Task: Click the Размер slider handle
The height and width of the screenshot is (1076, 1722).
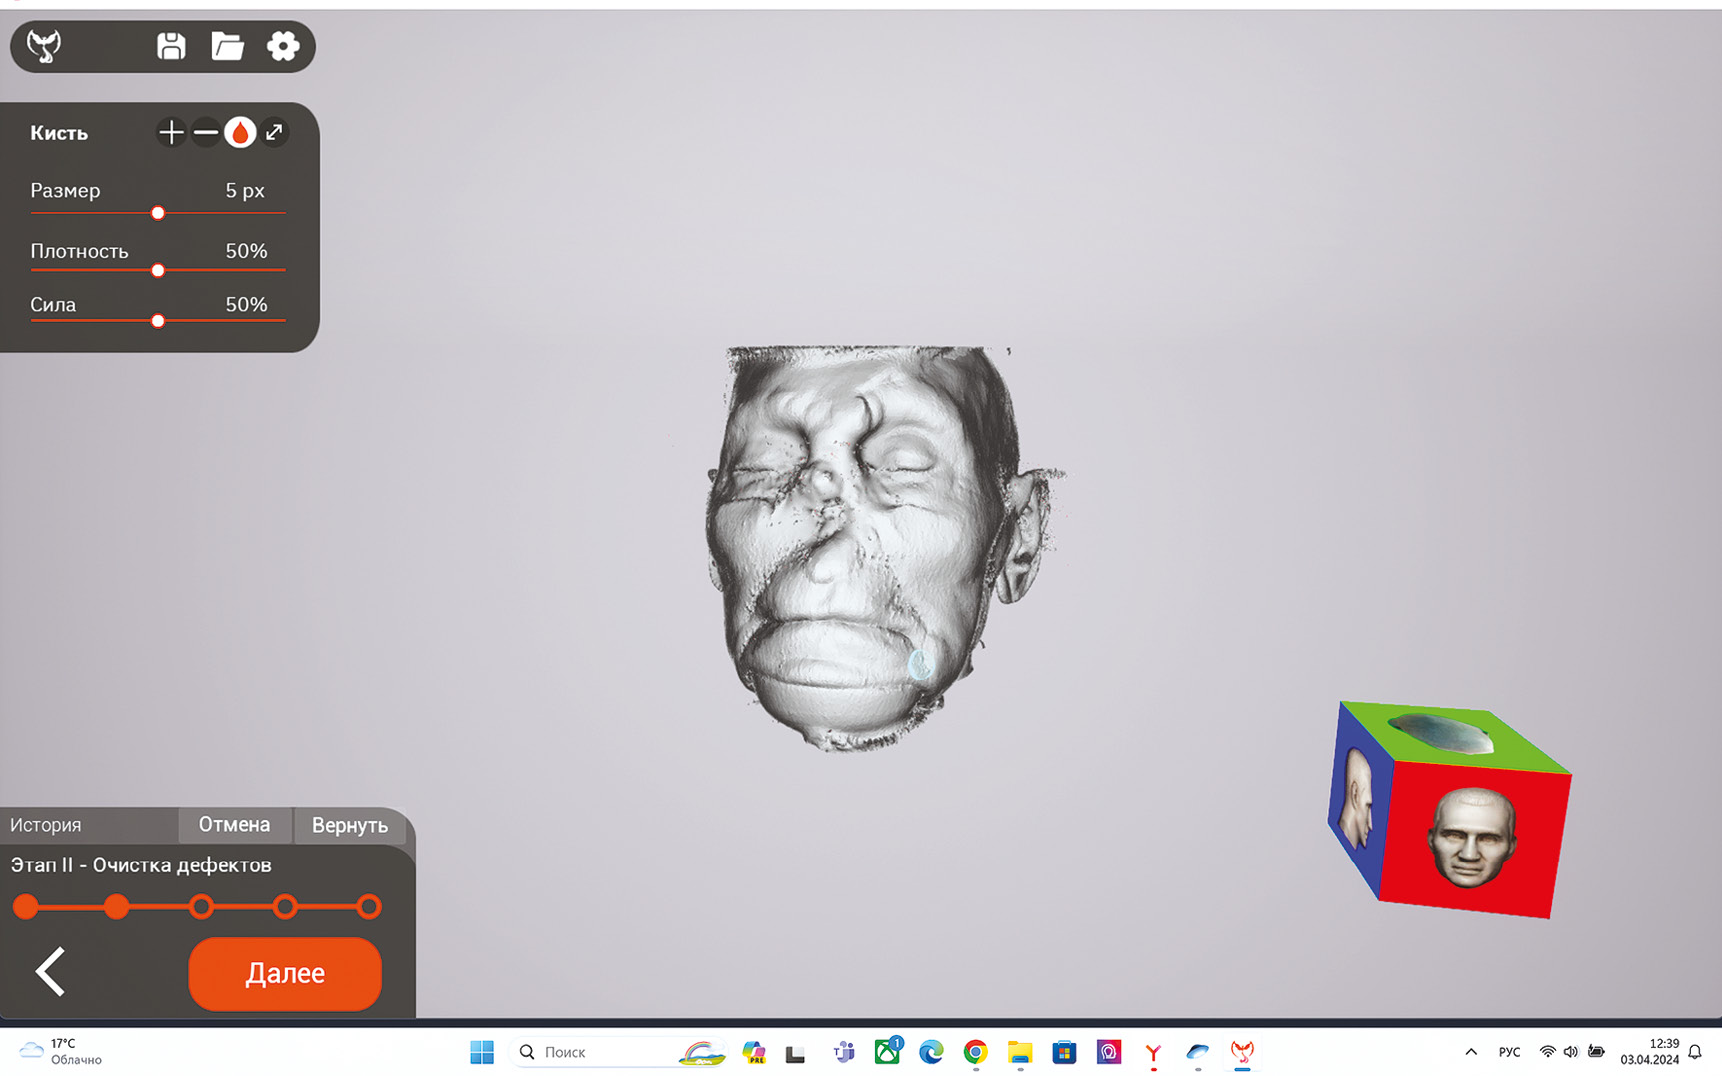Action: 158,213
